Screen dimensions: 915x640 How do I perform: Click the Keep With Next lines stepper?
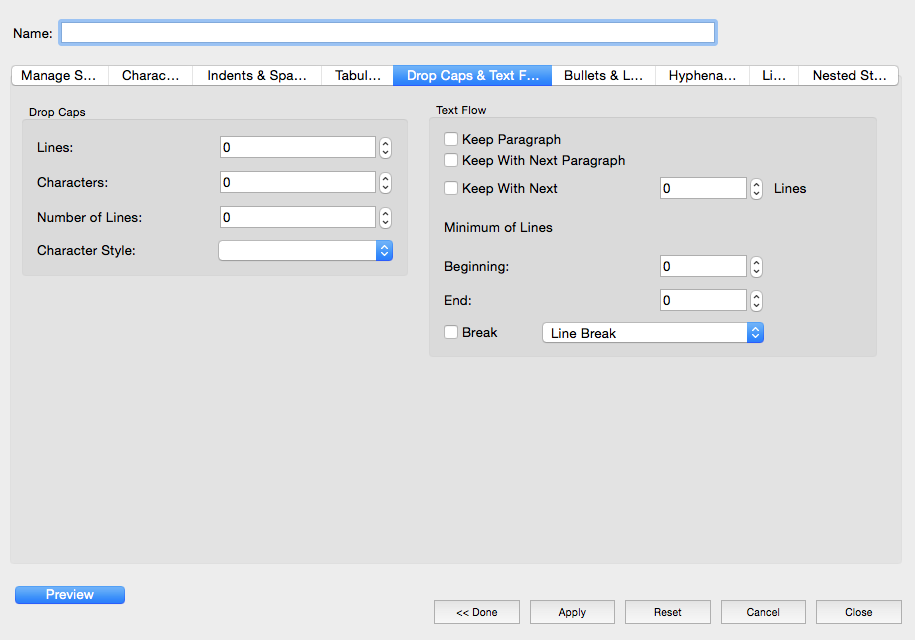[x=757, y=189]
